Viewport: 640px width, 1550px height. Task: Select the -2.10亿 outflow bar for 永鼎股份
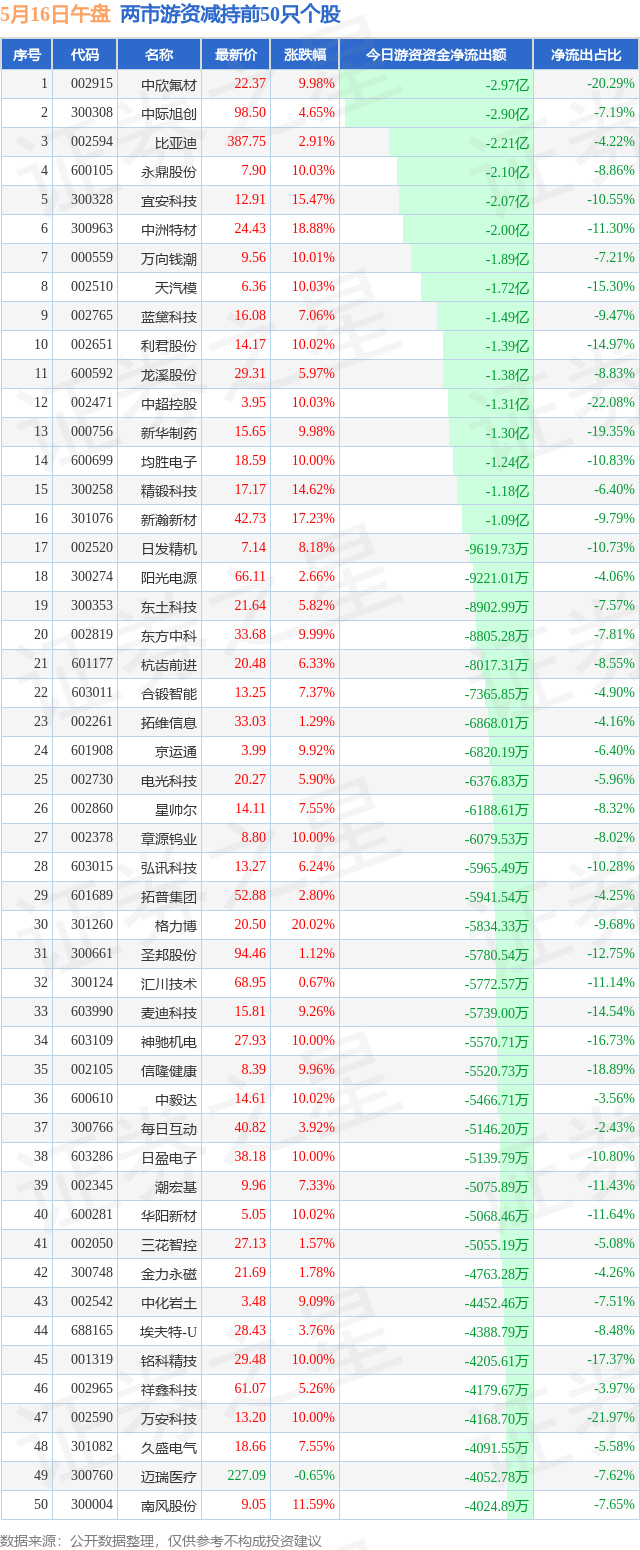(464, 171)
